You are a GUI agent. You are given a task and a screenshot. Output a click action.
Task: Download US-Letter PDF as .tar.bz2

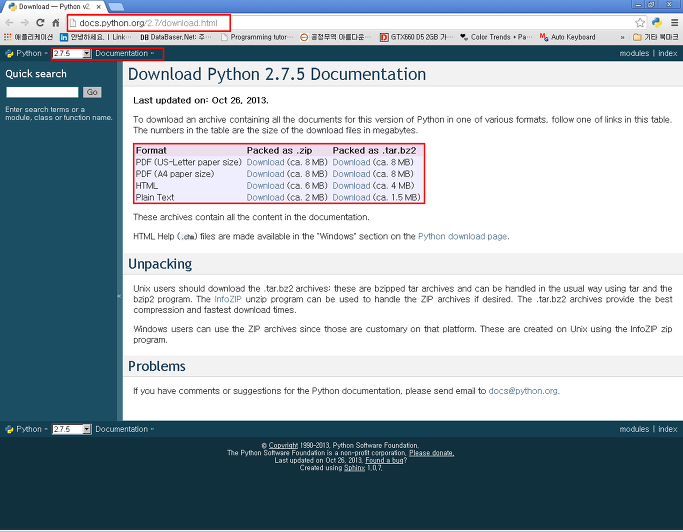351,162
